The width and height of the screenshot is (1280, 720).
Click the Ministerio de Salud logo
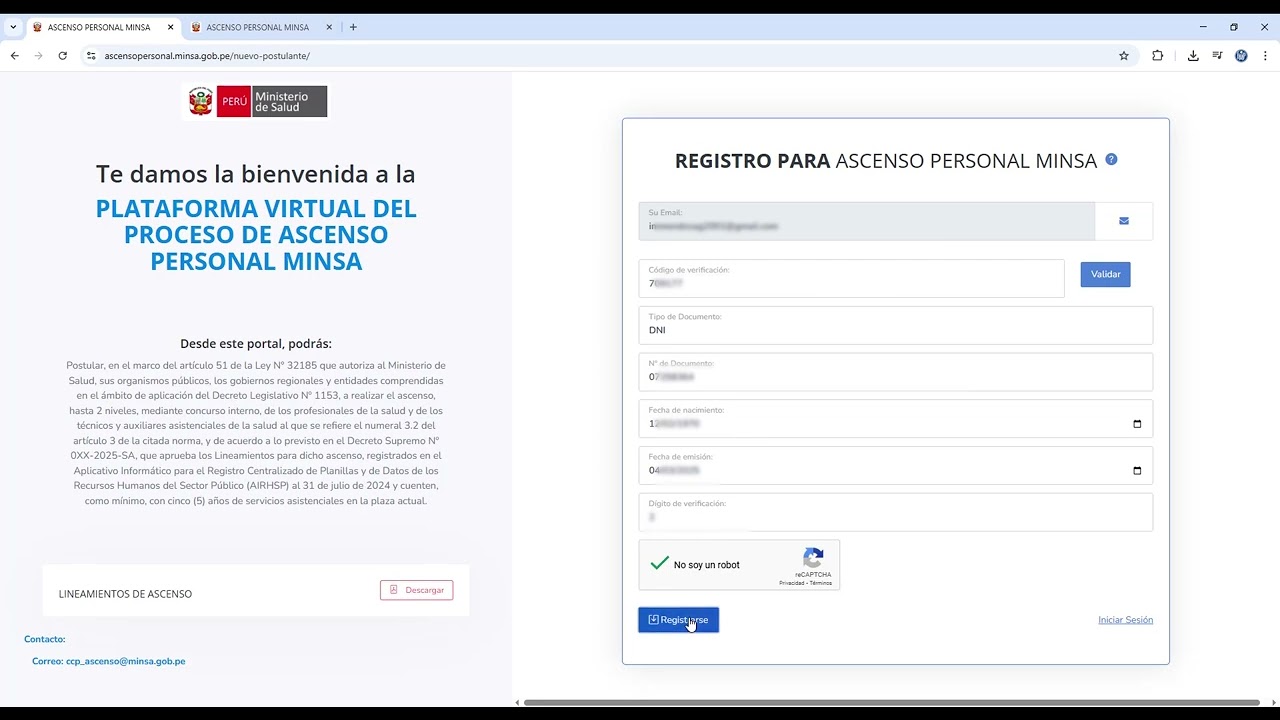(258, 101)
